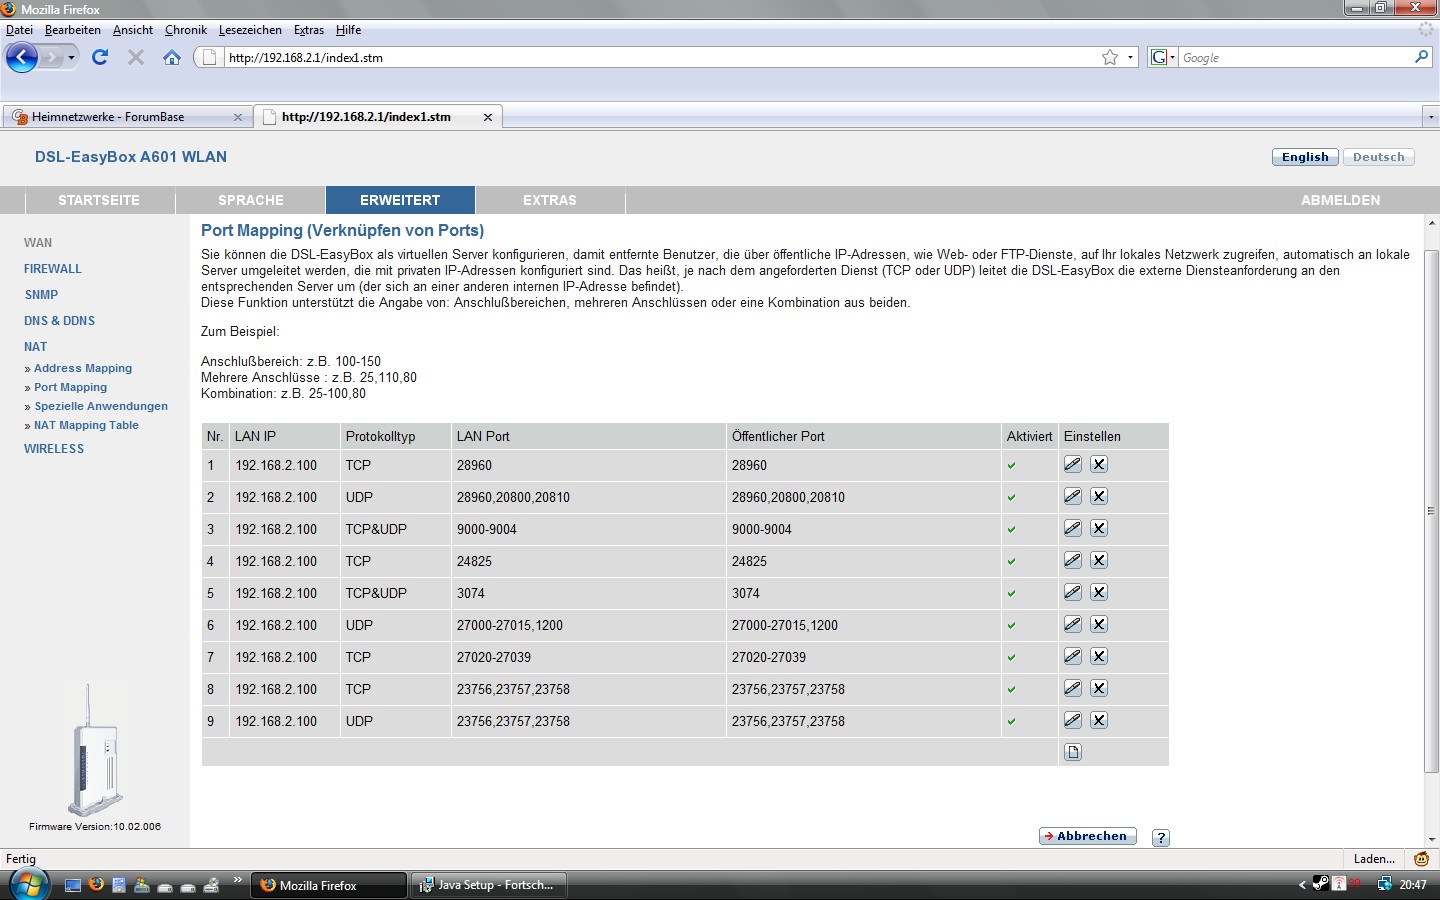Delete rule 4 for port 24825
The height and width of the screenshot is (900, 1440).
click(x=1099, y=560)
